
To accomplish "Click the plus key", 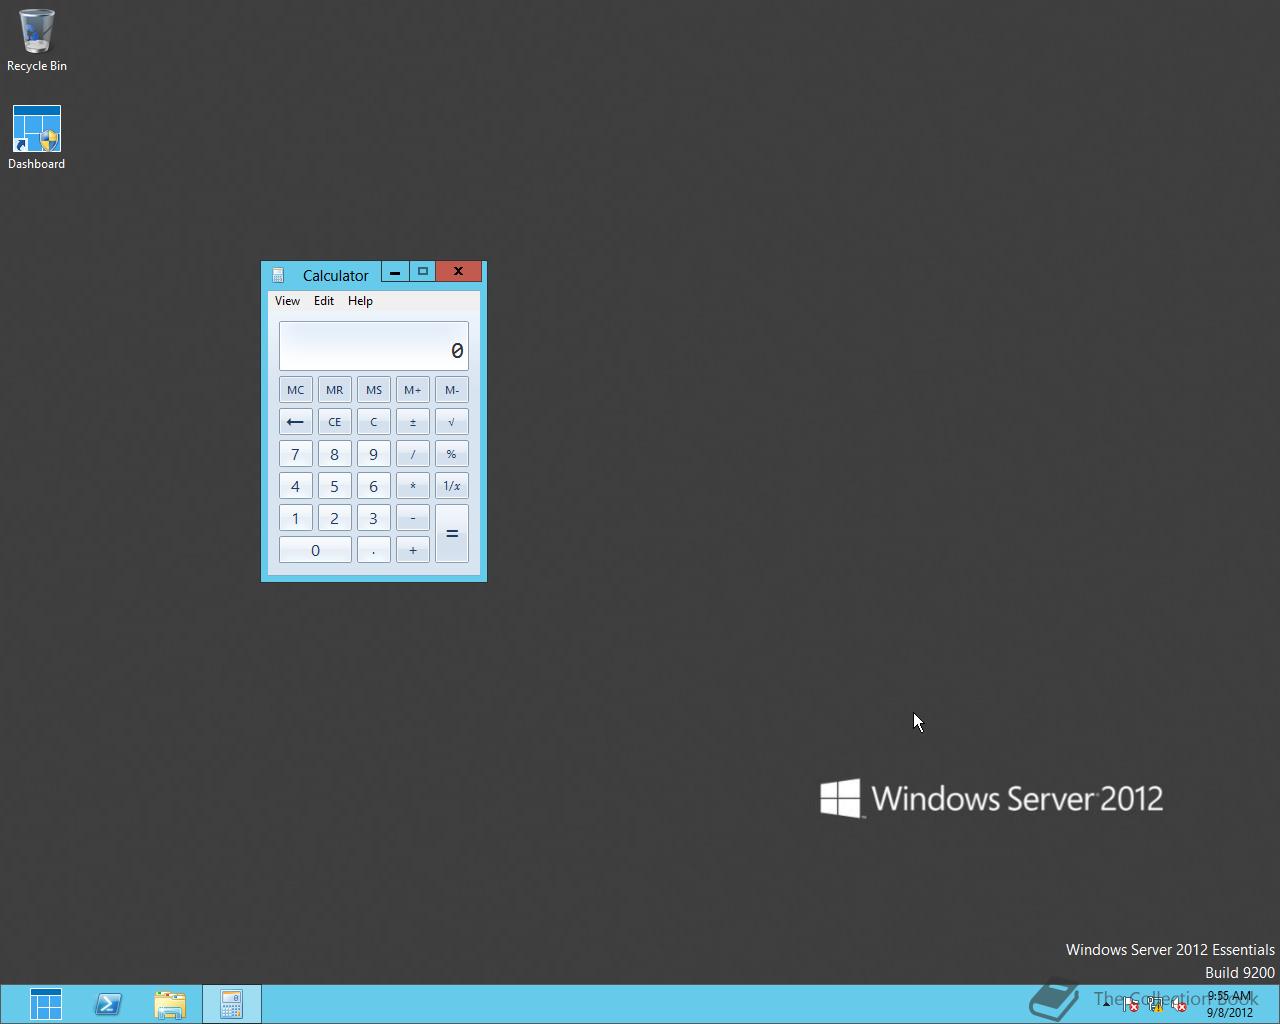I will [413, 550].
